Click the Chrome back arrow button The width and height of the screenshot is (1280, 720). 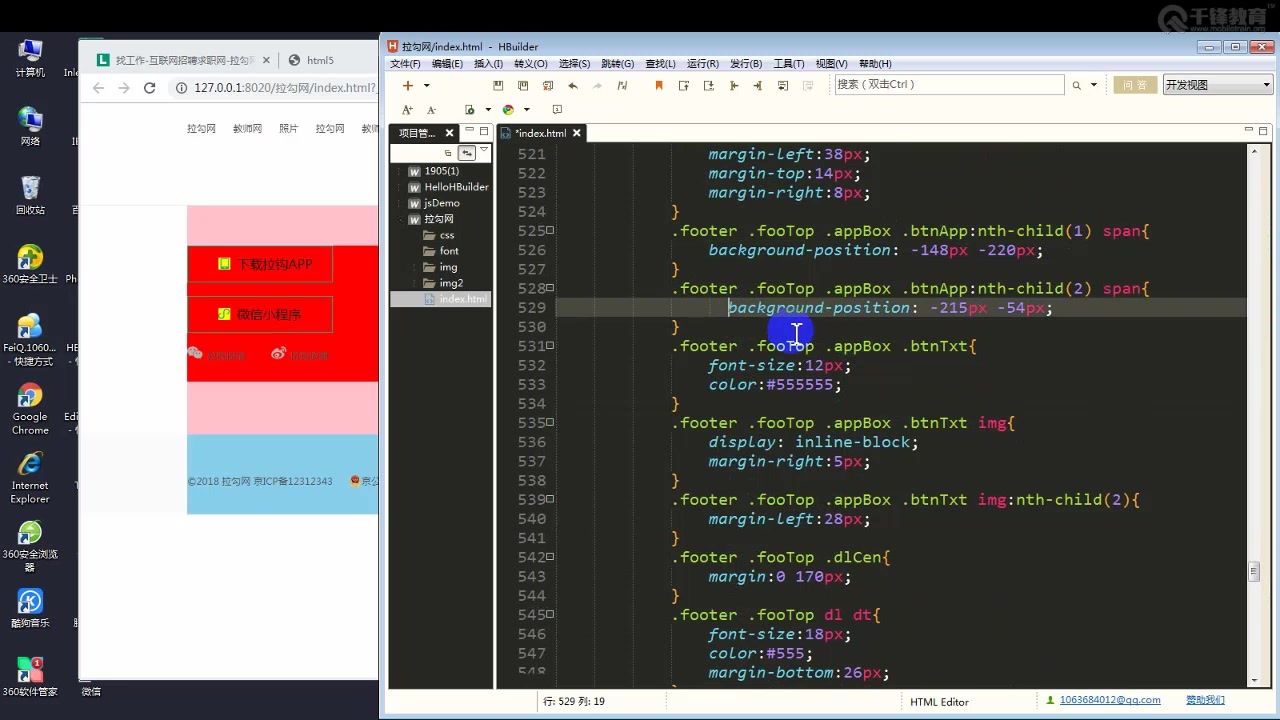pyautogui.click(x=98, y=88)
